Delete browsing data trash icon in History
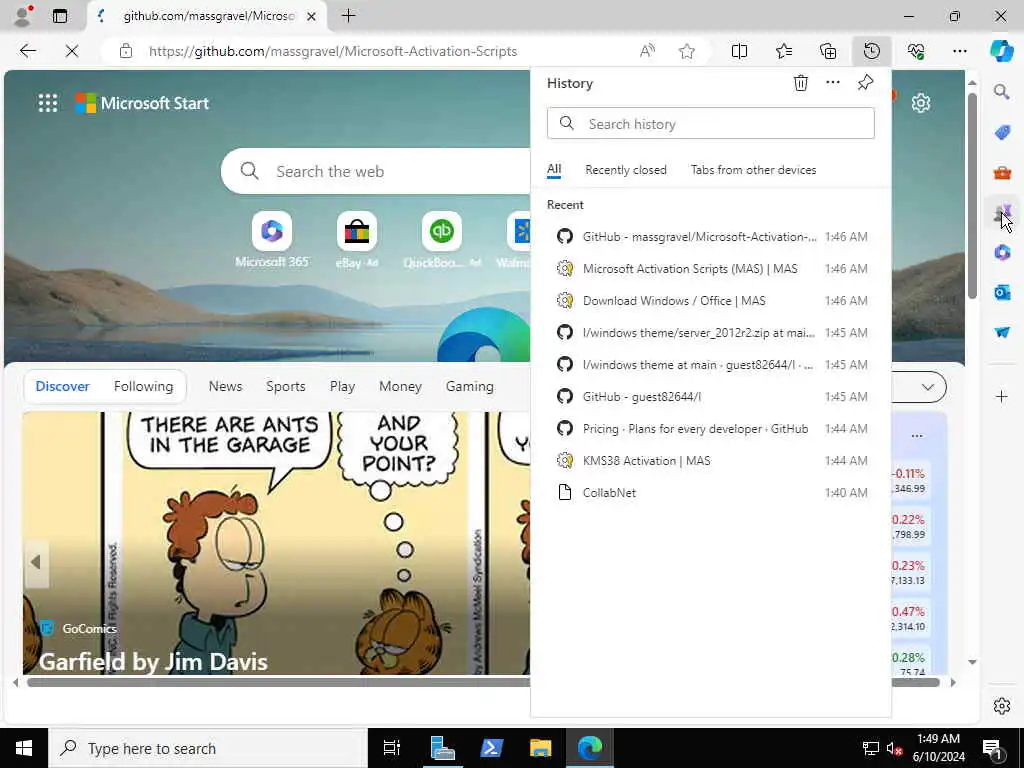Screen dimensions: 1024x768 801,83
